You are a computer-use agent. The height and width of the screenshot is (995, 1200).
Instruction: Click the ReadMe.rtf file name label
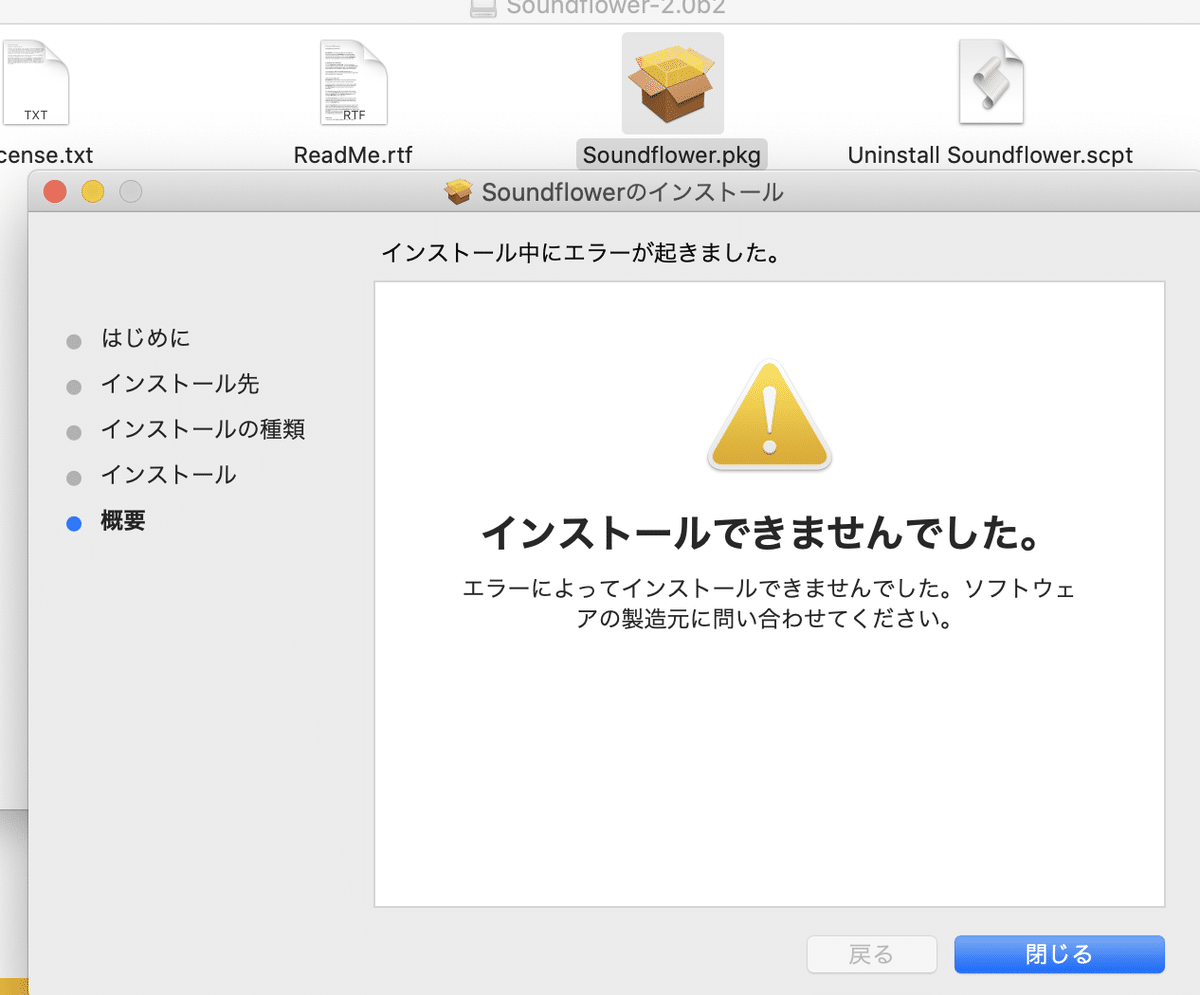coord(353,155)
